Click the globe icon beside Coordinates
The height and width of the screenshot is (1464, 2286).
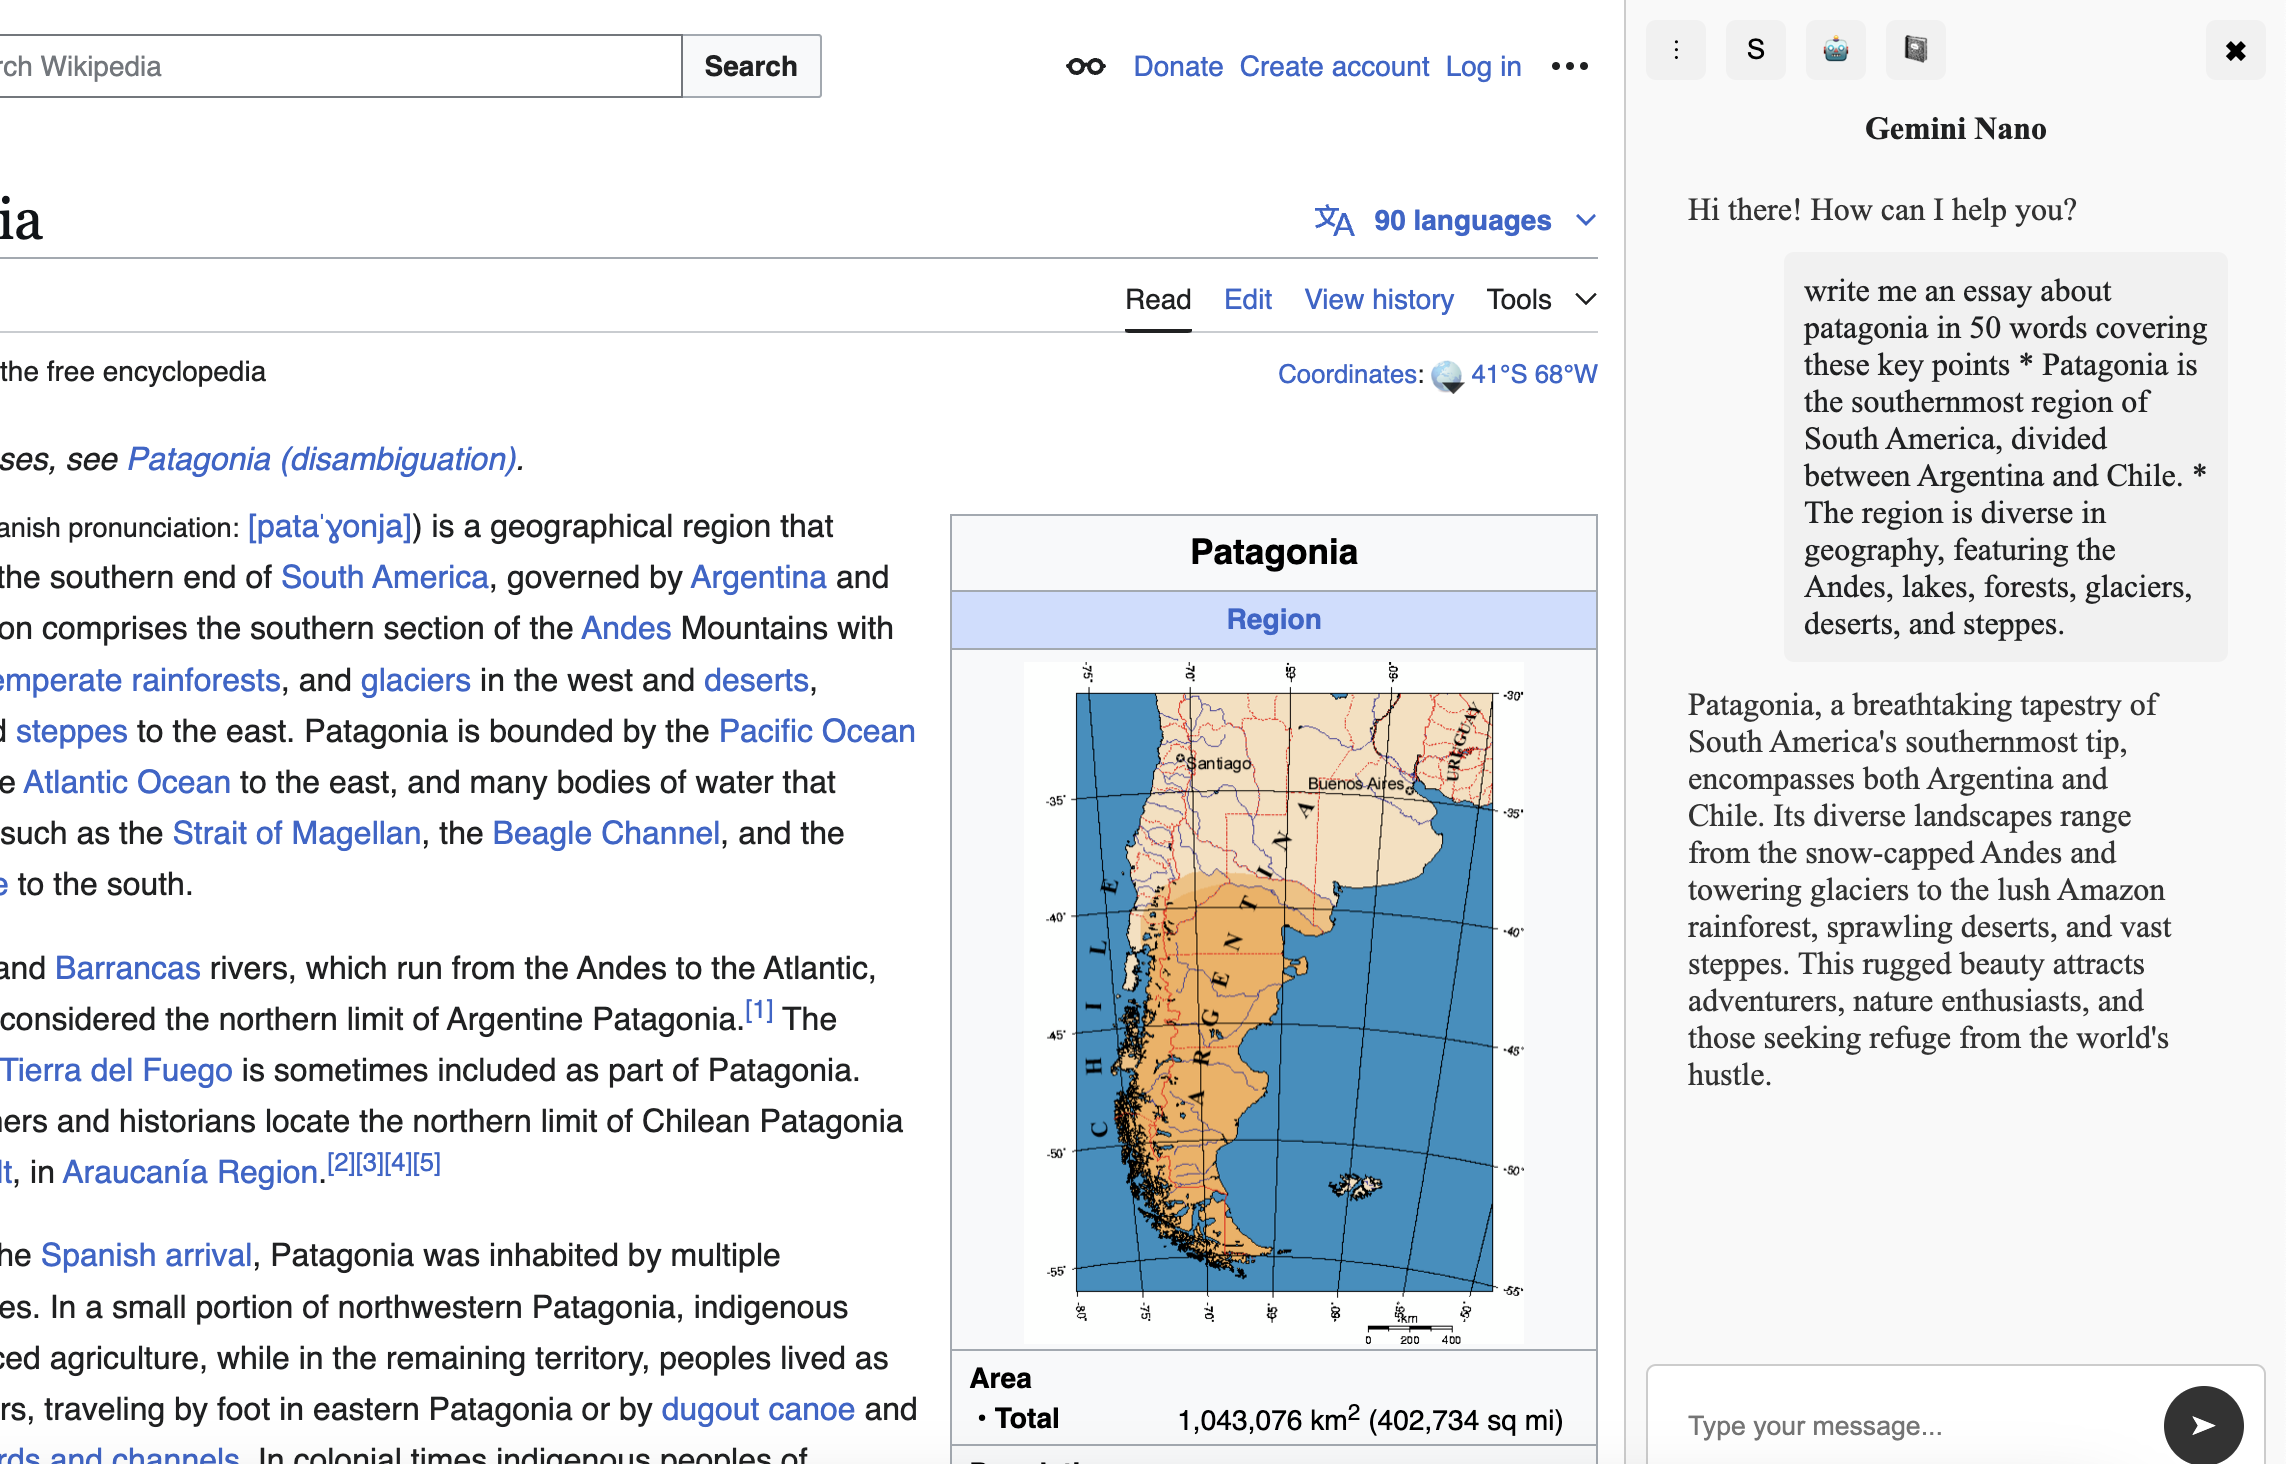point(1447,376)
